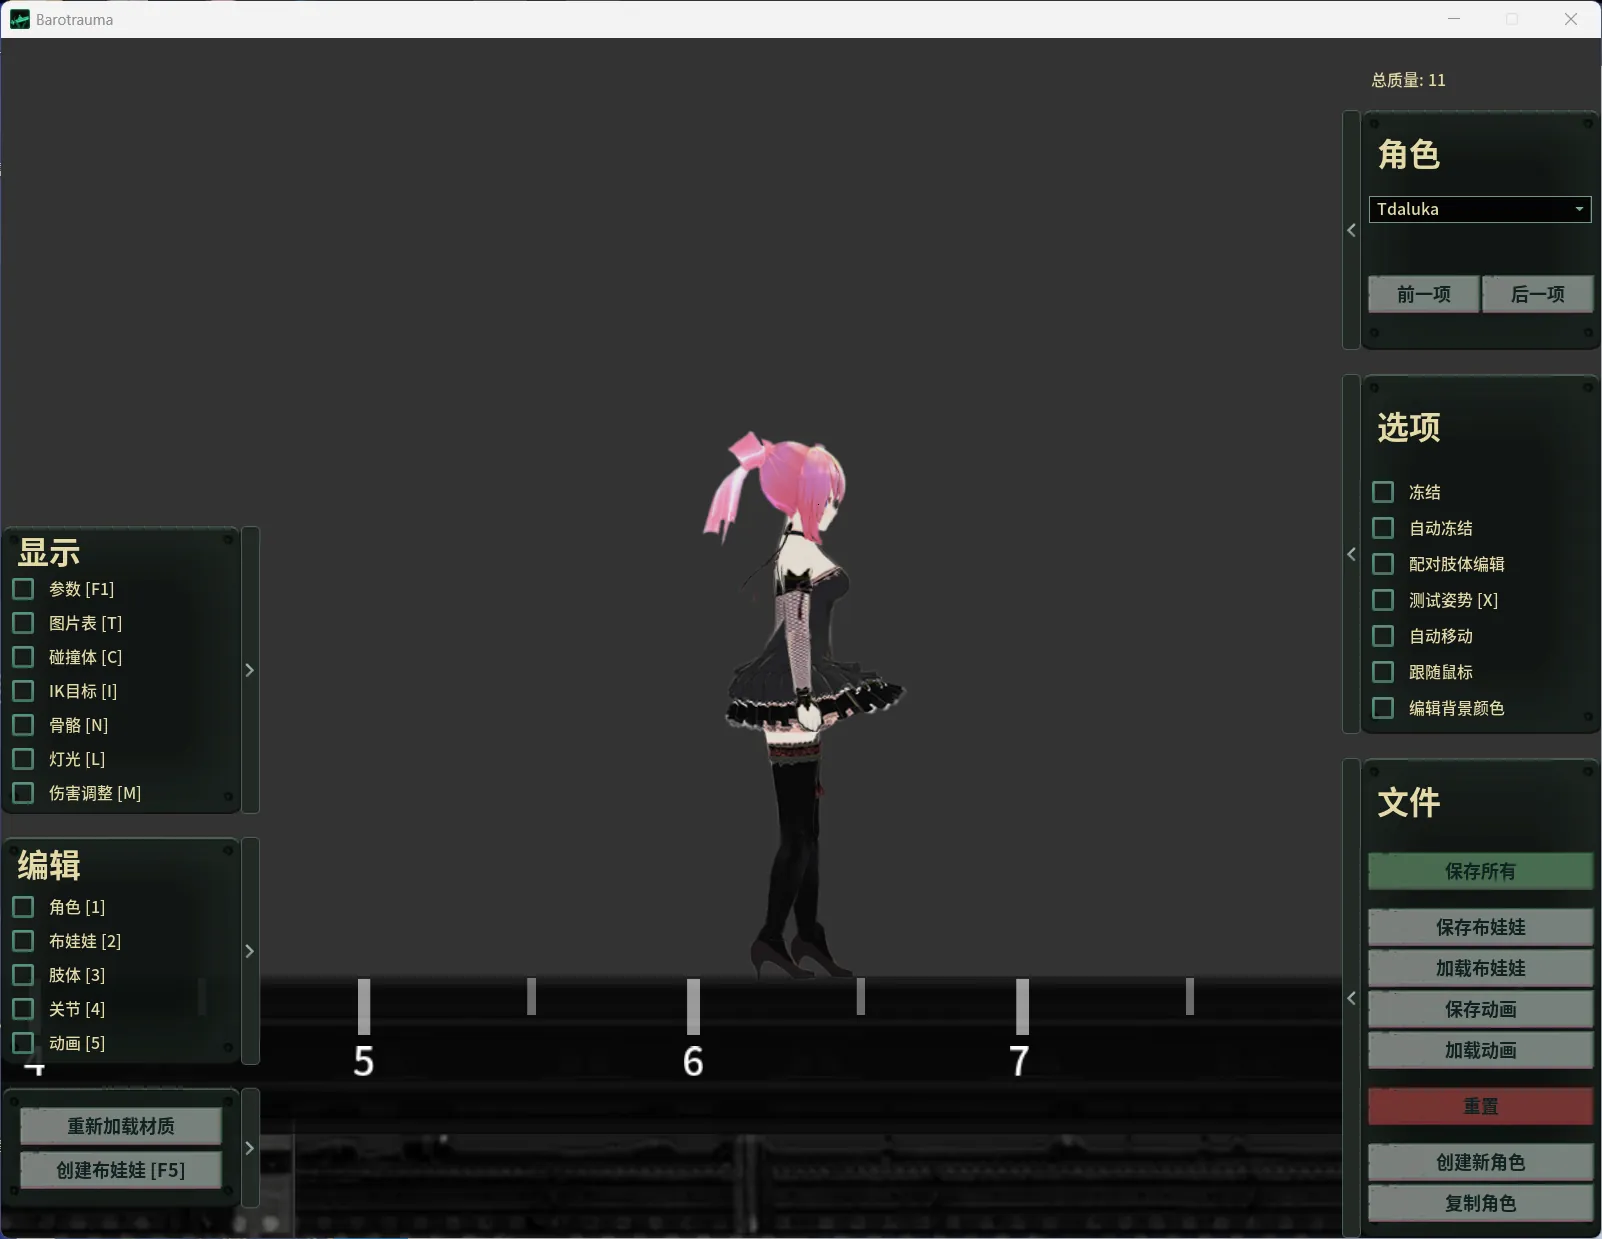The height and width of the screenshot is (1239, 1602).
Task: Collapse the 选项 panel with its arrow
Action: [1351, 554]
